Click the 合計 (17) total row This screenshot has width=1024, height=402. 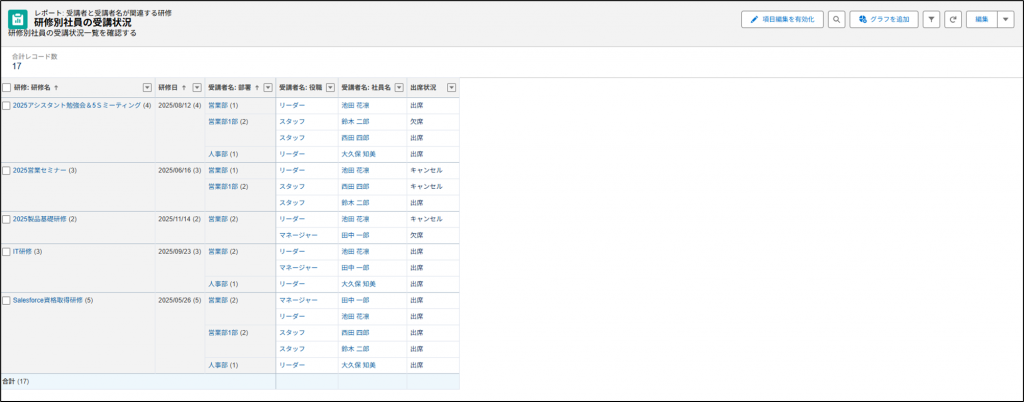[x=17, y=381]
